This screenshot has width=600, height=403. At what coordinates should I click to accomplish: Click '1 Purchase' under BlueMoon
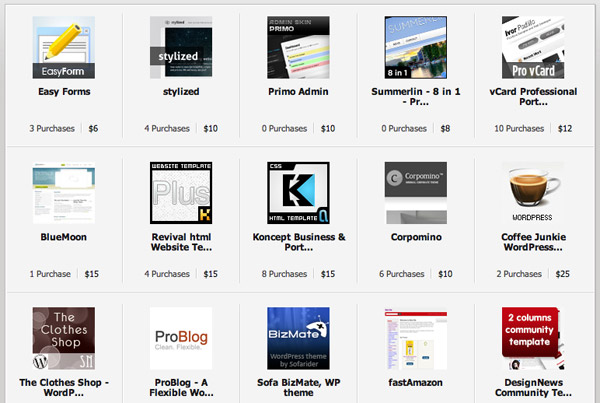pyautogui.click(x=50, y=274)
